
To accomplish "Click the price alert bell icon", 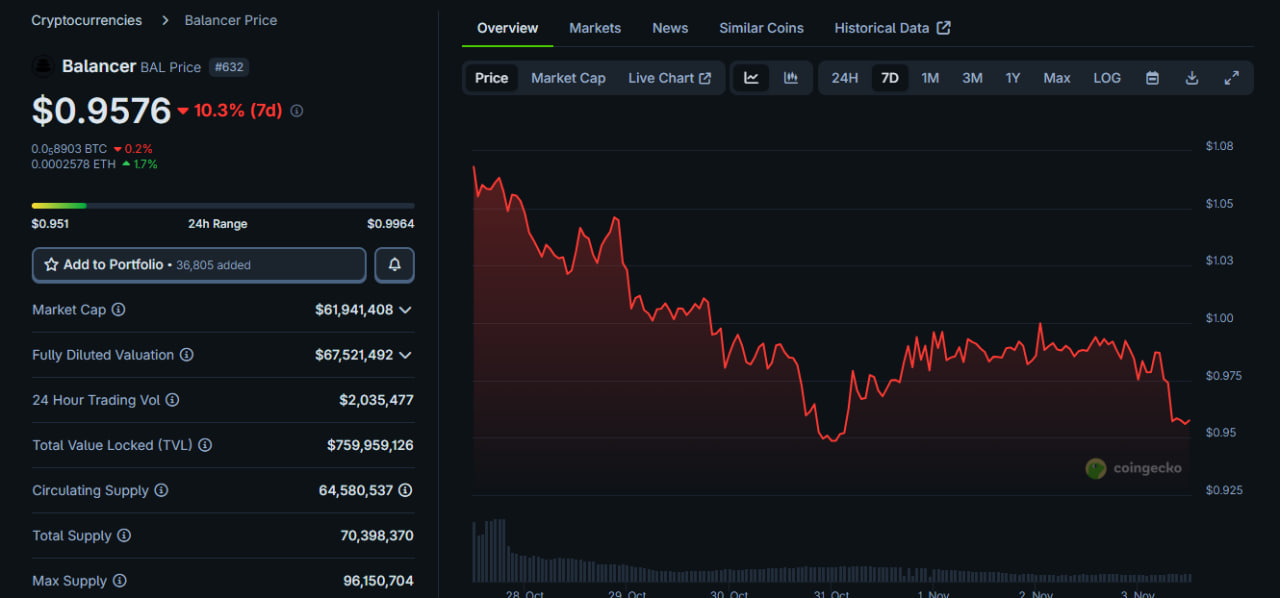I will tap(394, 265).
